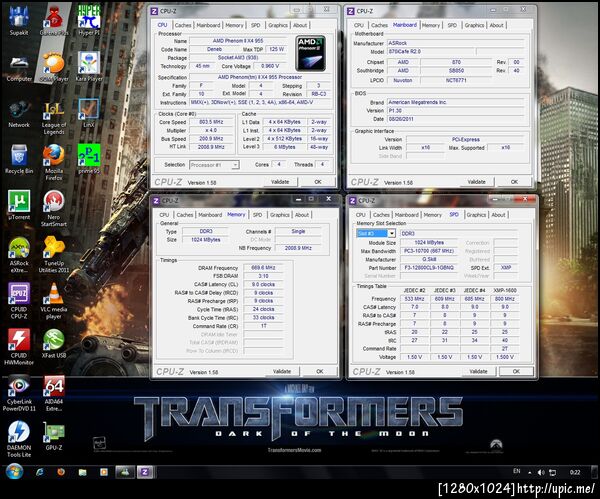Image resolution: width=600 pixels, height=499 pixels.
Task: Click the American Megatrends Inc. brand value
Action: (x=455, y=103)
